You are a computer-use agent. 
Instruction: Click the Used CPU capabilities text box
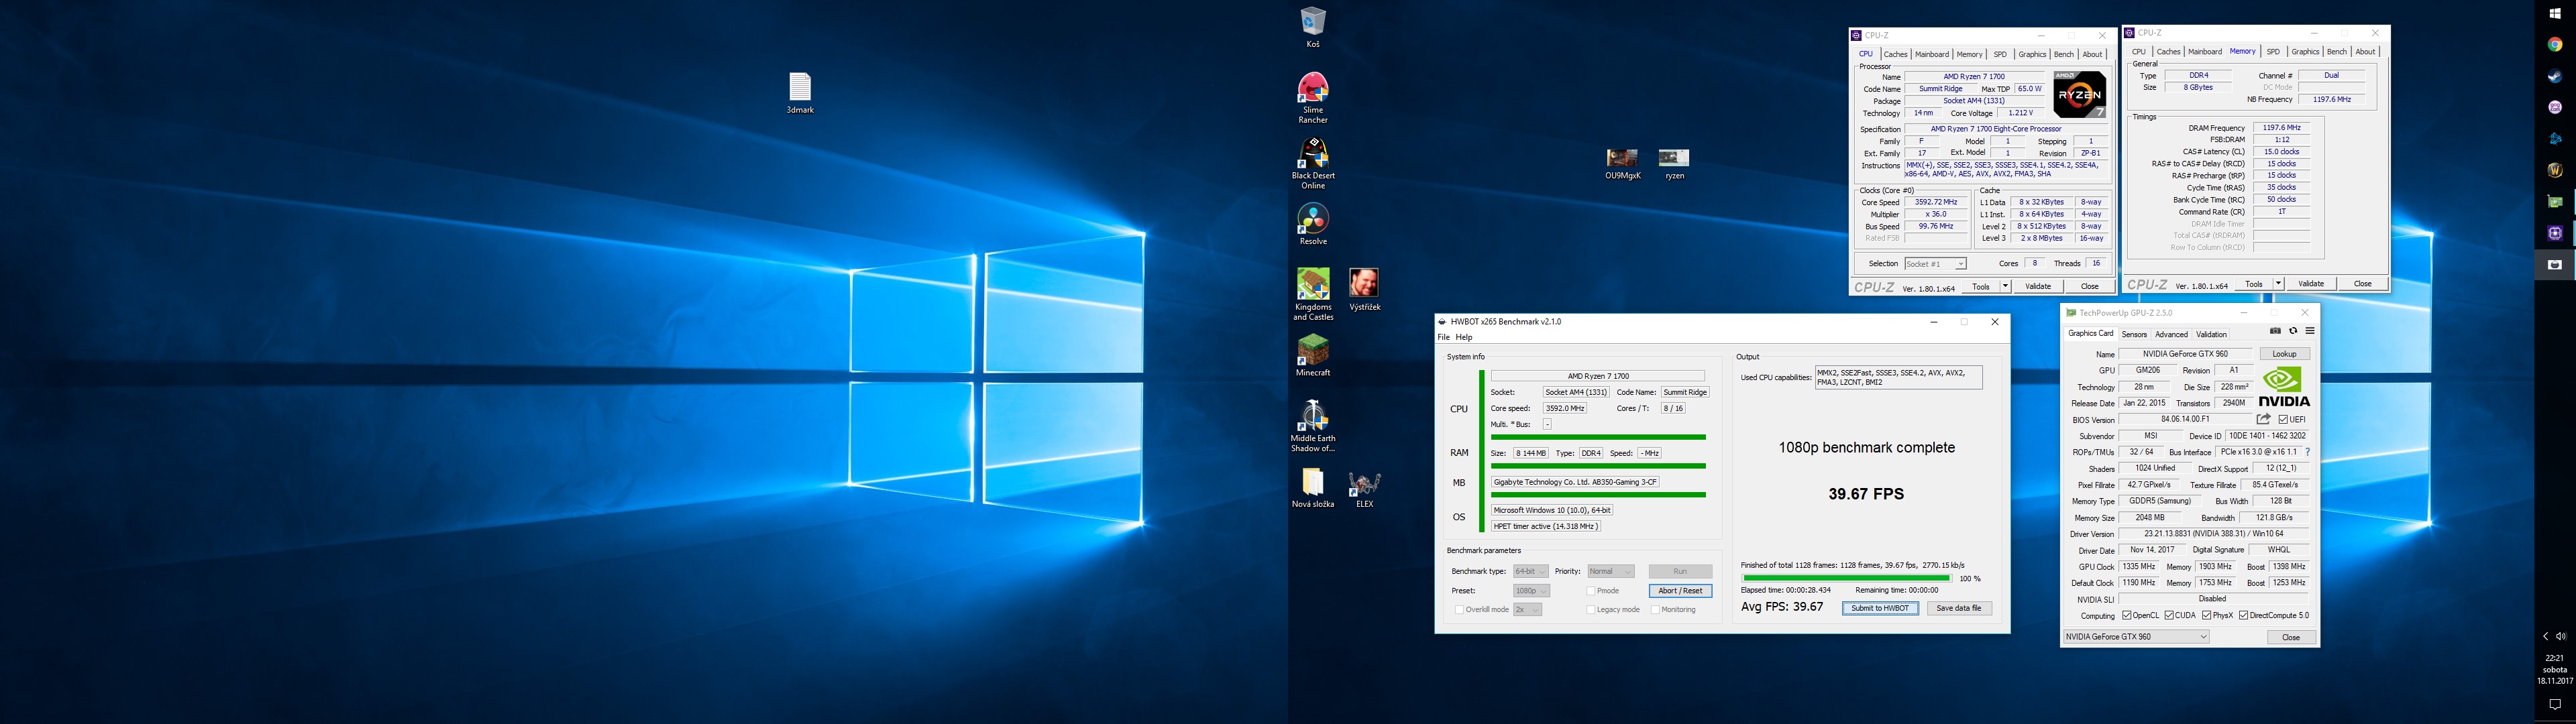1898,377
